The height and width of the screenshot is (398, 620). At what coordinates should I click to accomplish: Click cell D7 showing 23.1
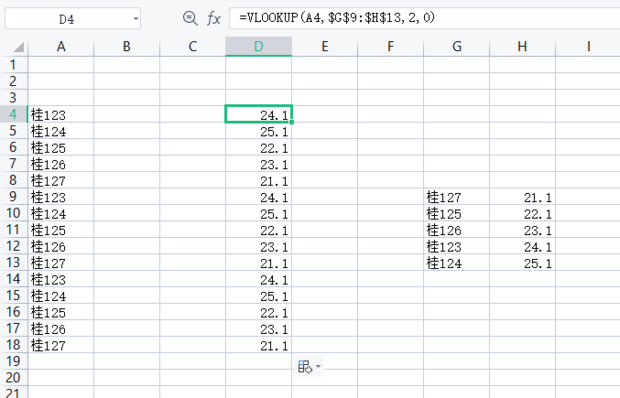click(x=259, y=164)
